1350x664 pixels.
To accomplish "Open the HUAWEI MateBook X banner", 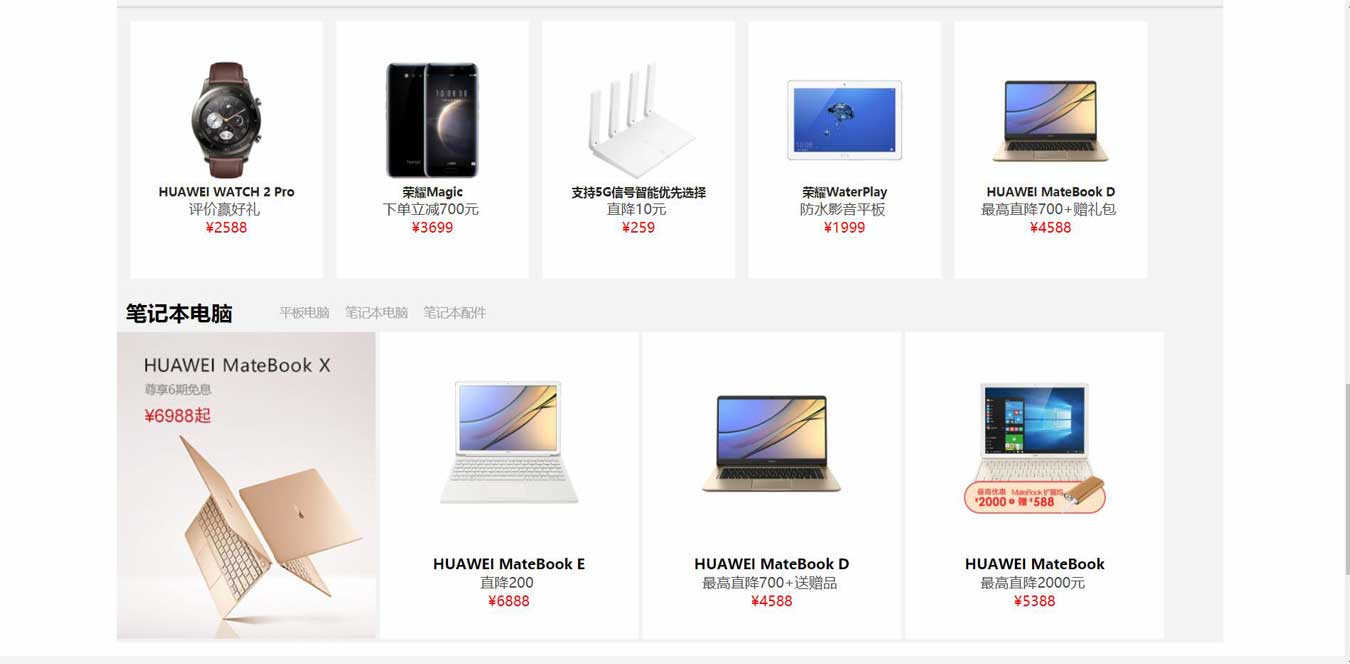I will (x=247, y=485).
